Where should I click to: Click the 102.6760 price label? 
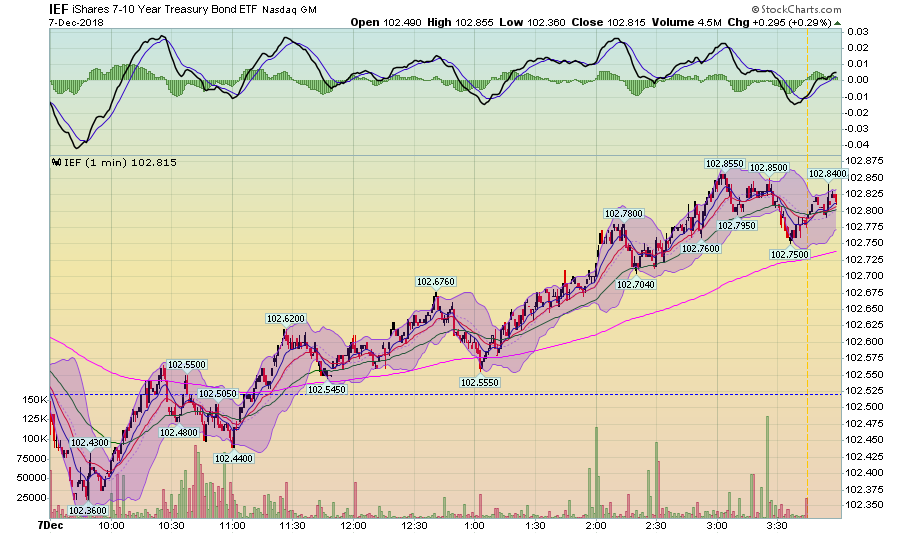coord(436,281)
